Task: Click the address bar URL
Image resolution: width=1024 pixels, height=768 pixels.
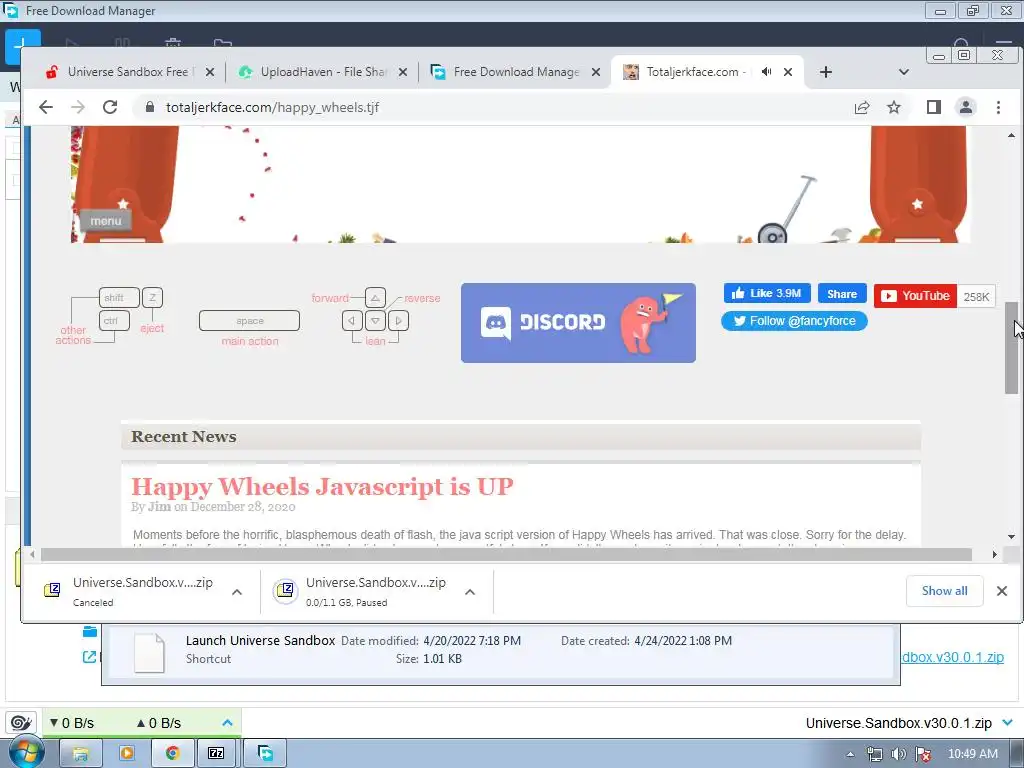Action: click(272, 107)
